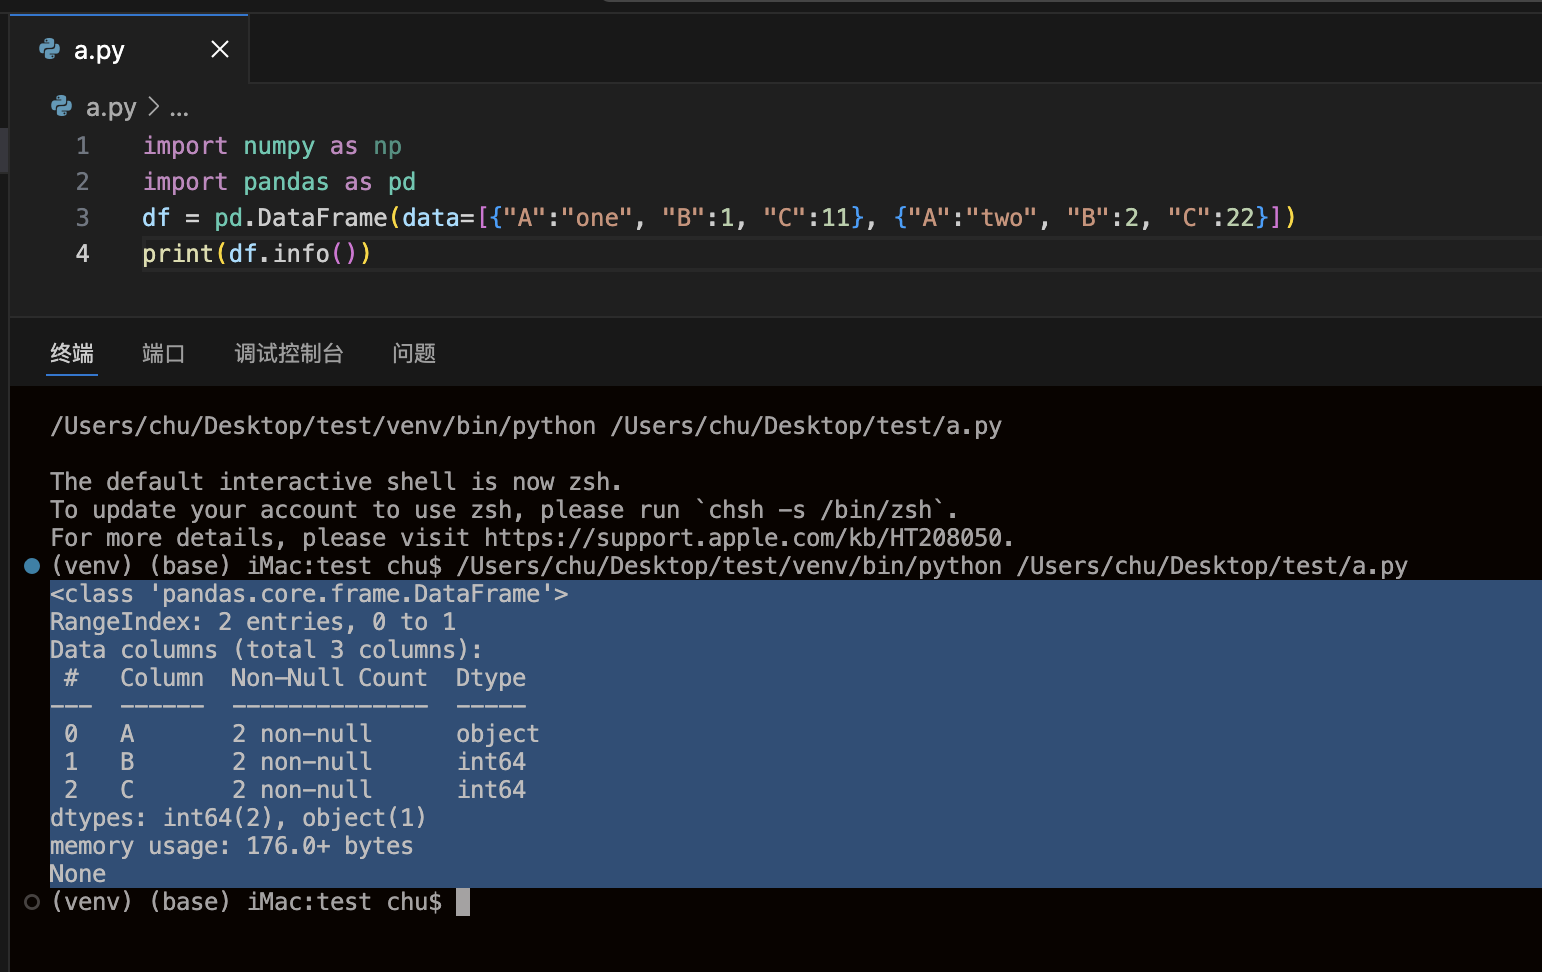The width and height of the screenshot is (1542, 972).
Task: Place cursor on df.info in line 4
Action: tap(279, 254)
